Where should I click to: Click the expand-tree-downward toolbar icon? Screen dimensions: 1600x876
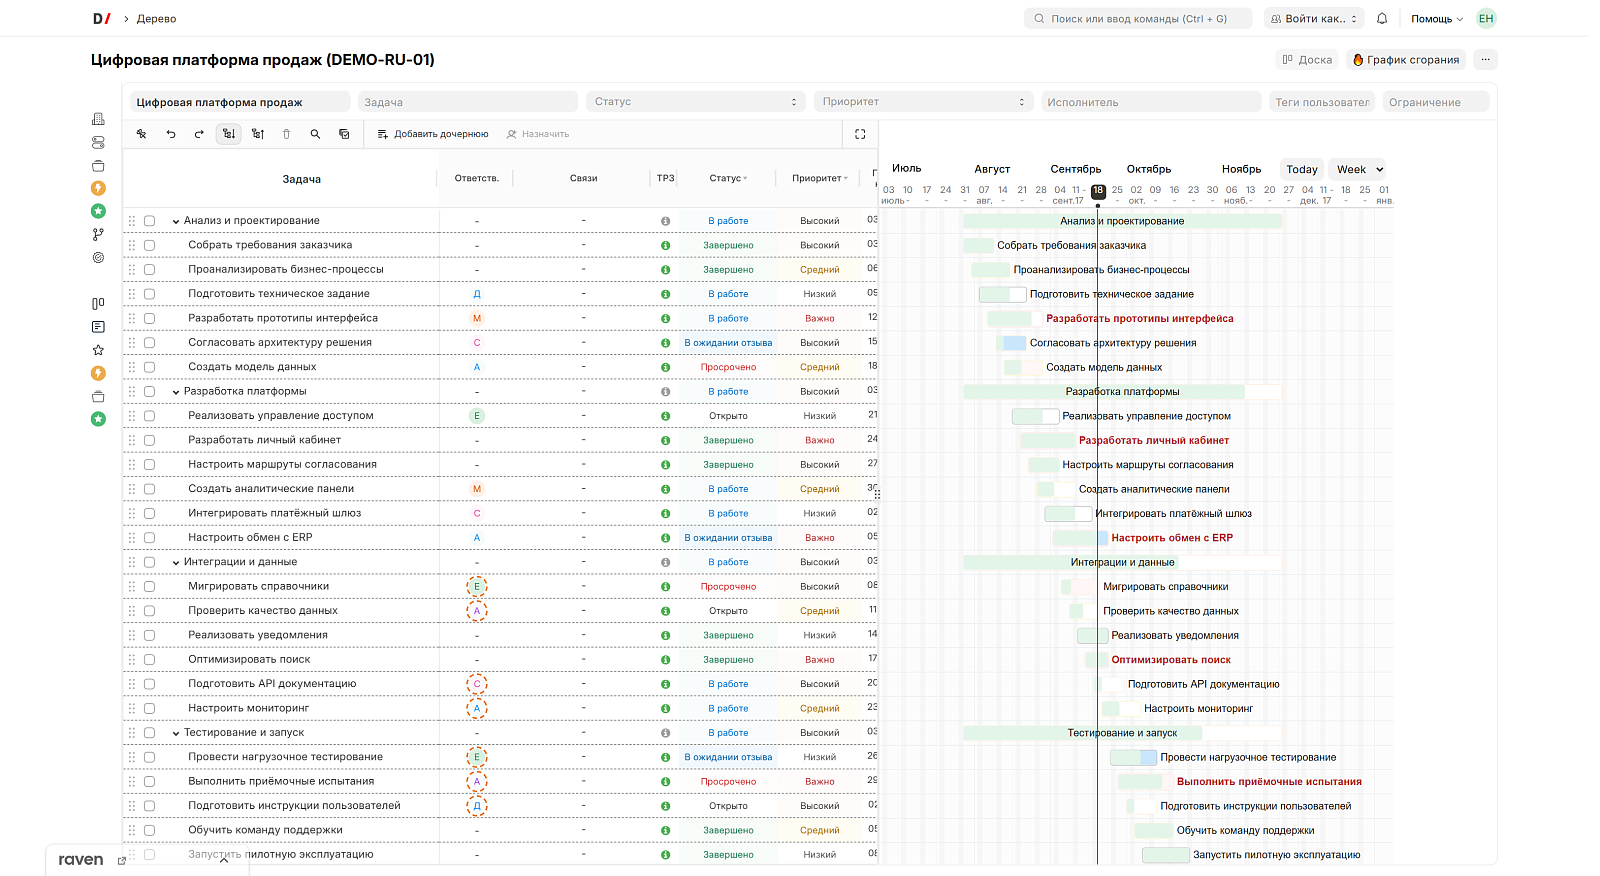229,134
